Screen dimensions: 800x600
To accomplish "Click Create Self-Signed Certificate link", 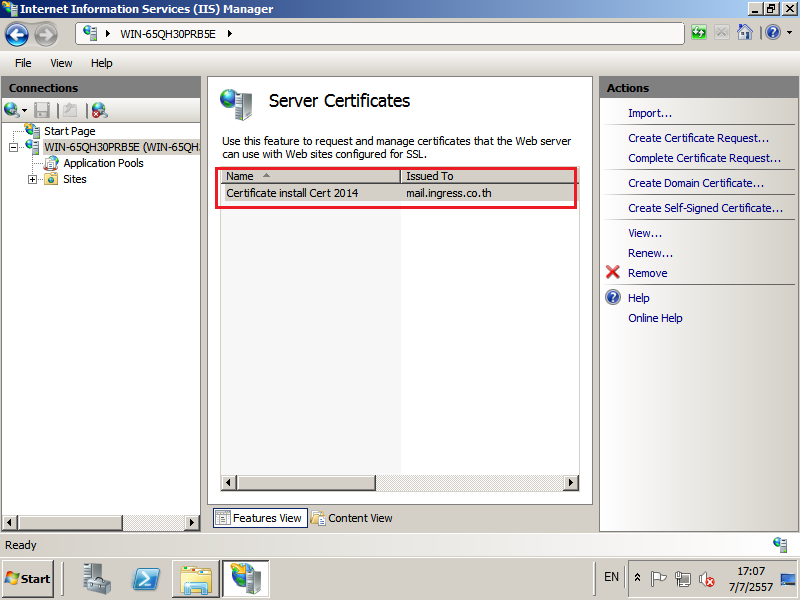I will (x=705, y=208).
